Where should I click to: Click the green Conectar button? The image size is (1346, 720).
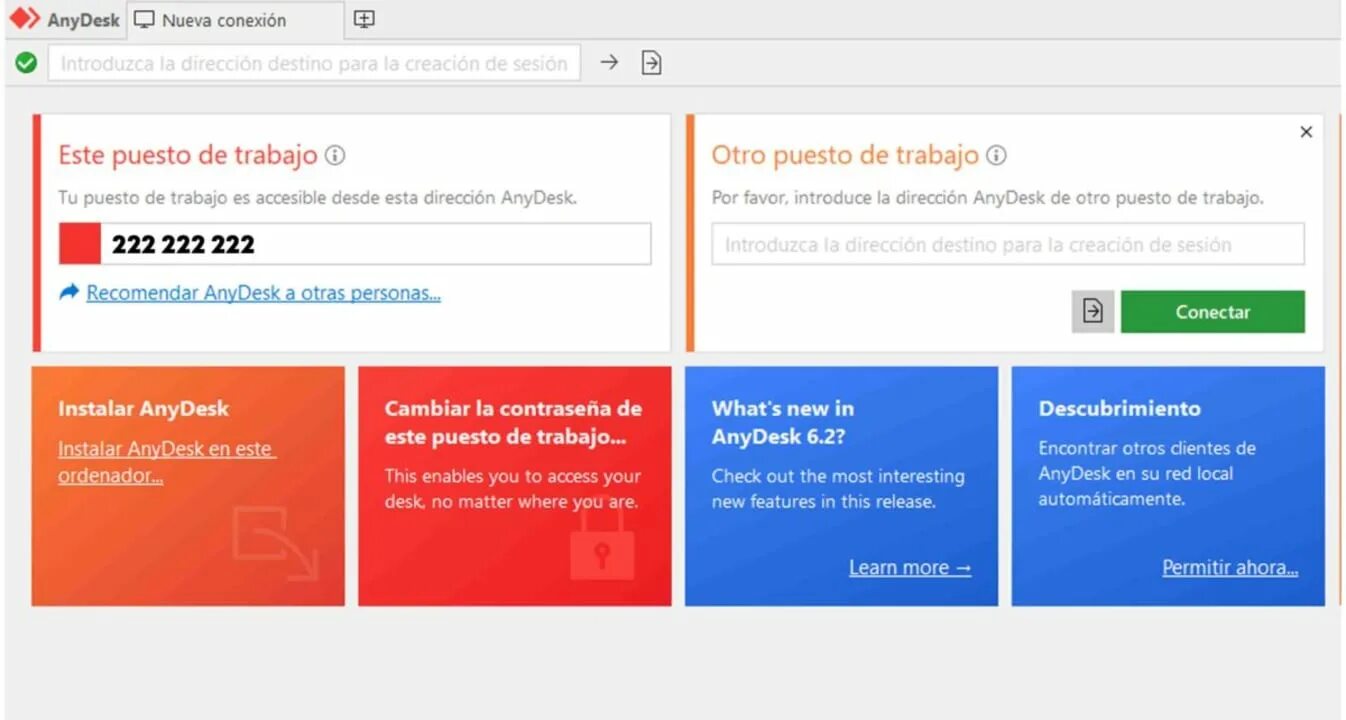point(1213,312)
